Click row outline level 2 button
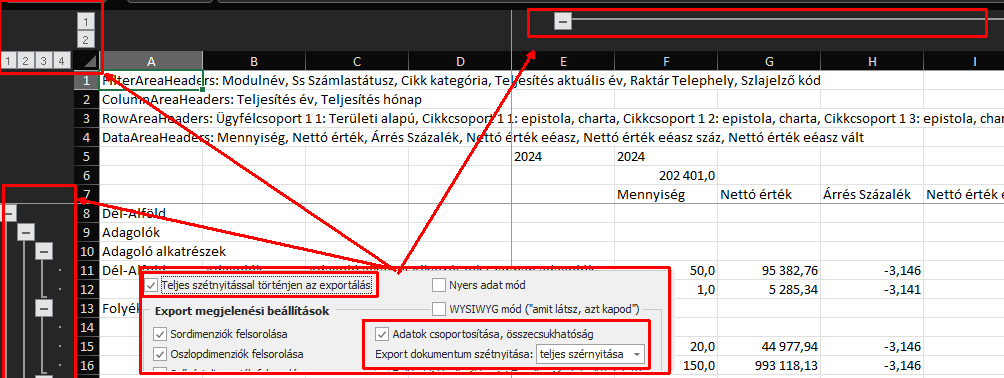 pos(26,61)
